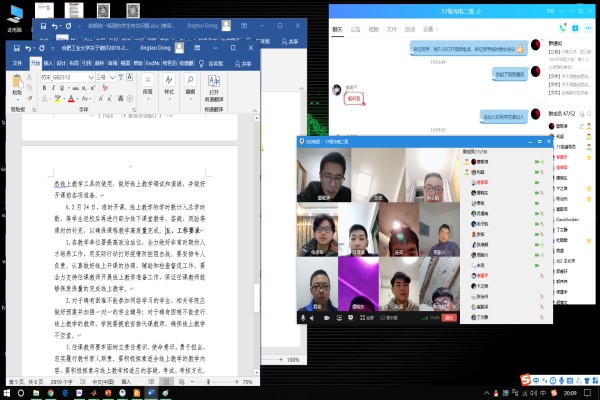Expand the font color dropdown arrow
600x400 pixels.
click(77, 99)
